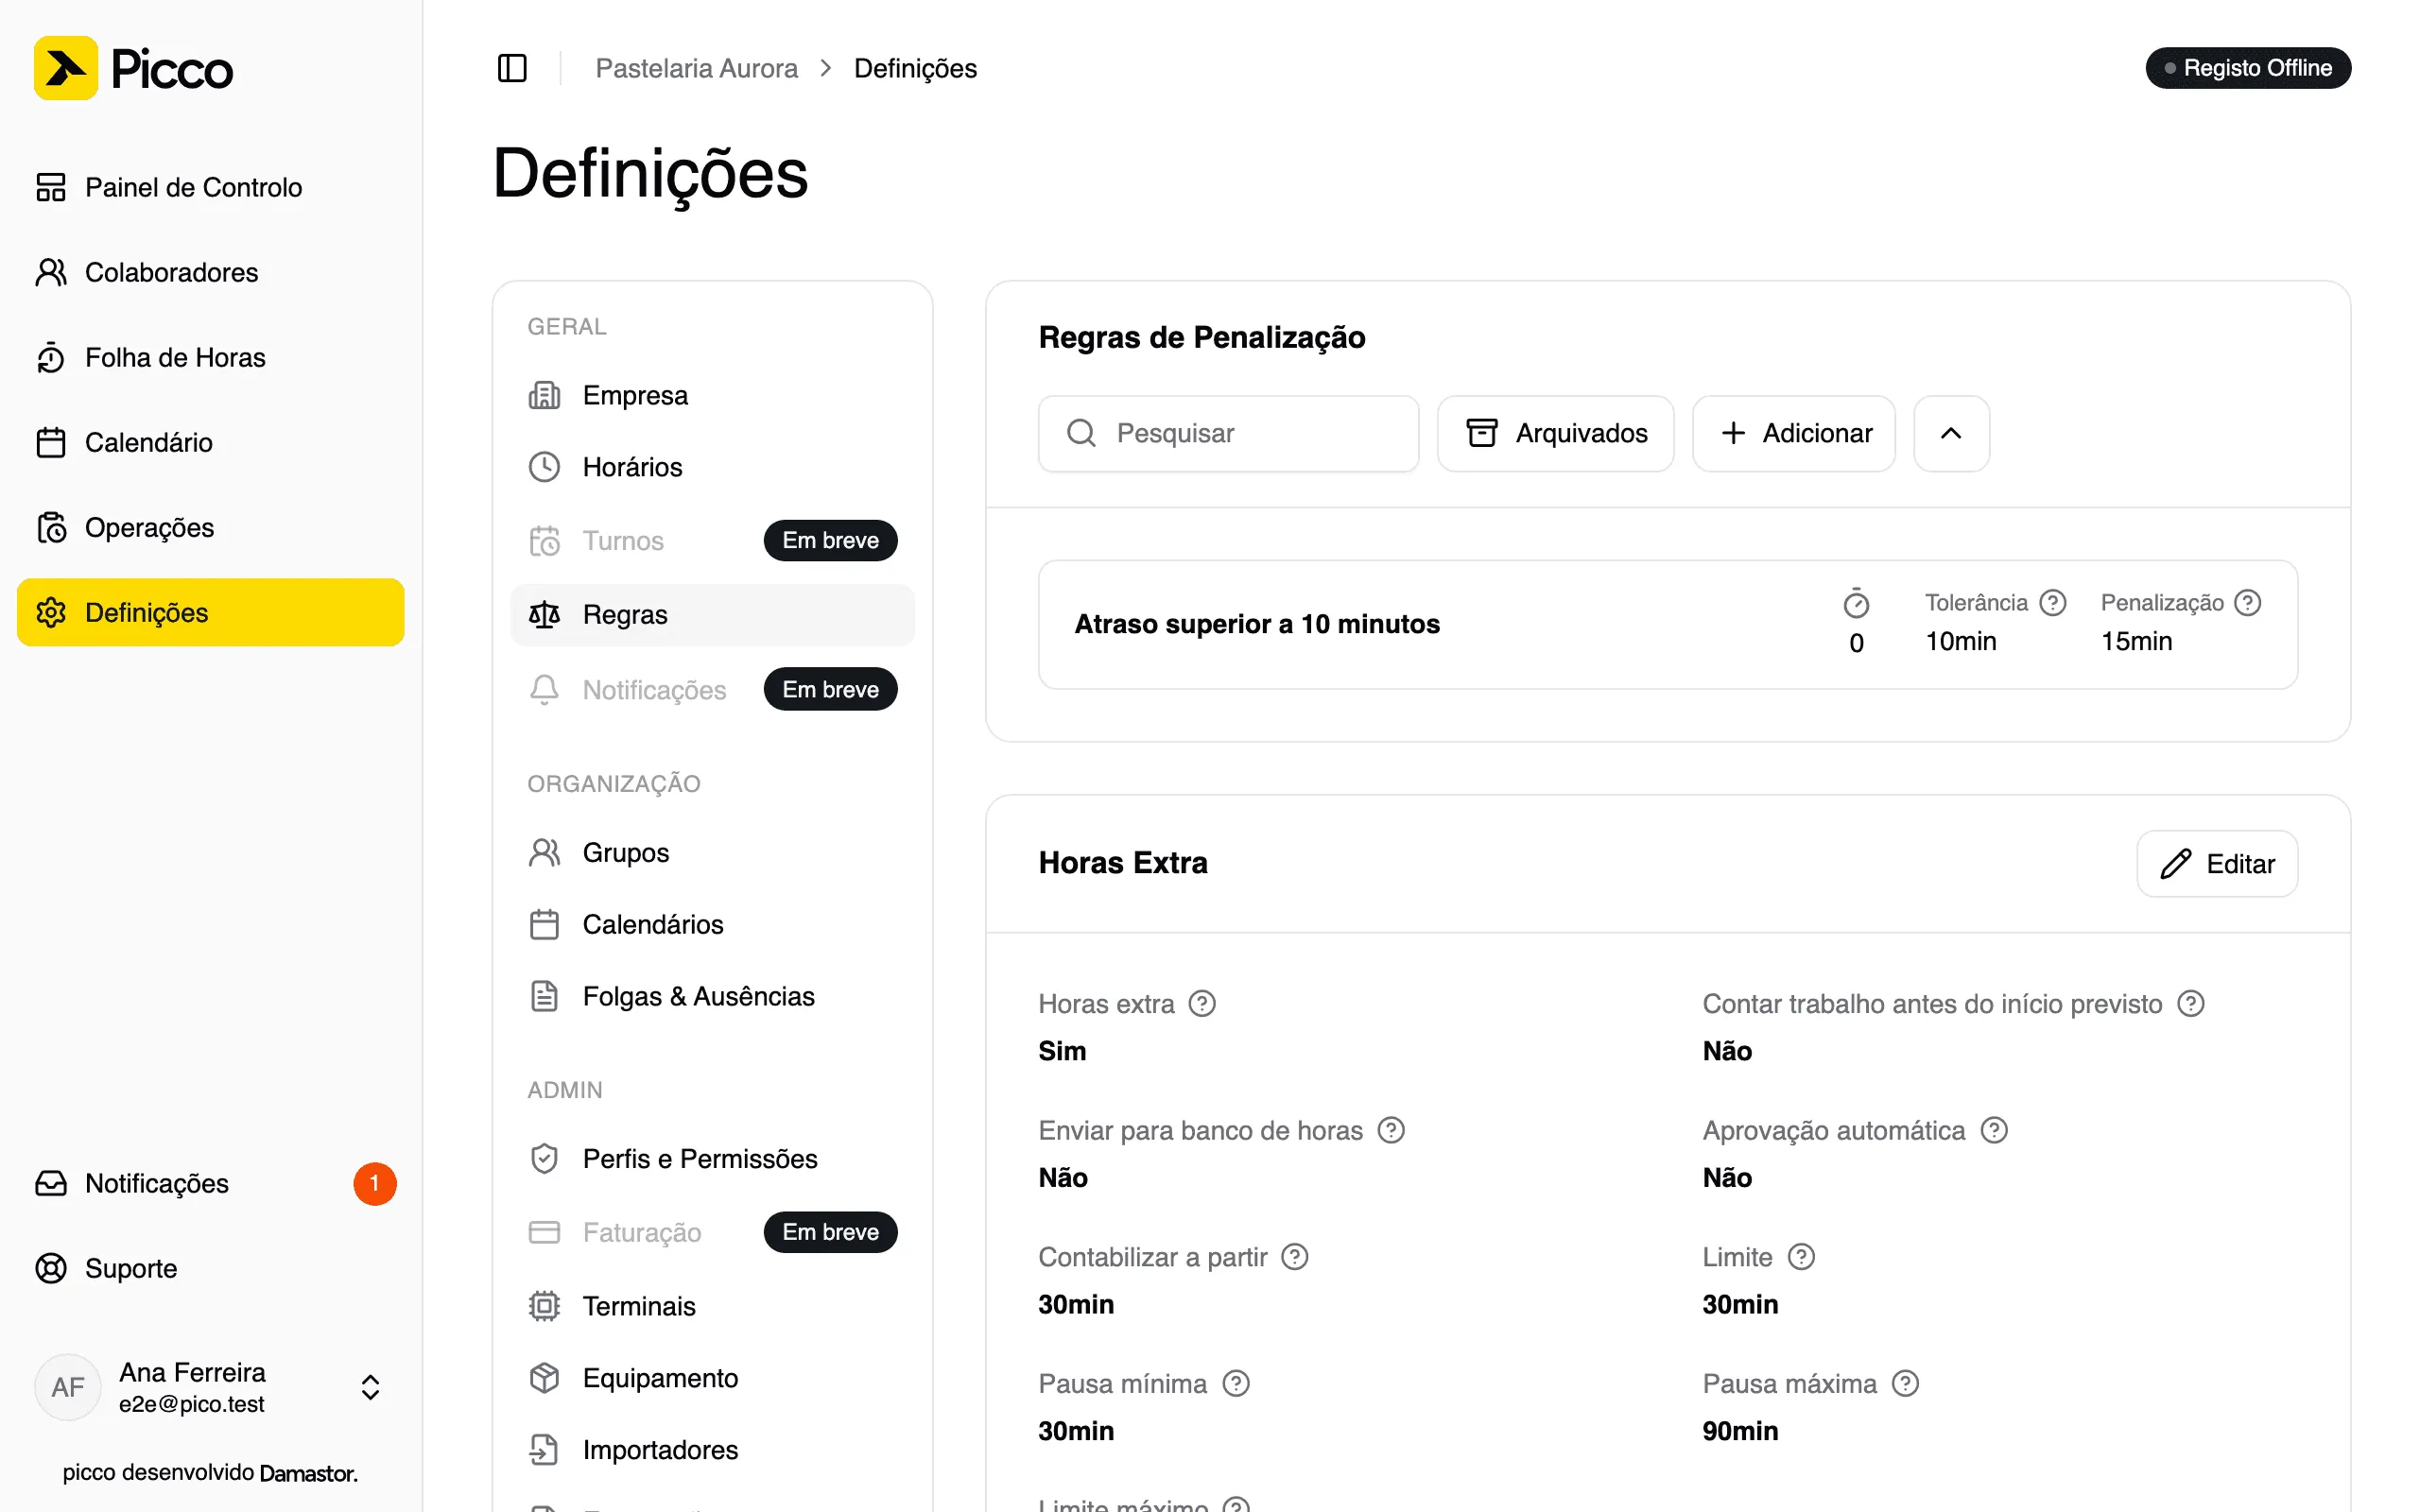Click help icon beside Aprovação automática

click(1994, 1130)
